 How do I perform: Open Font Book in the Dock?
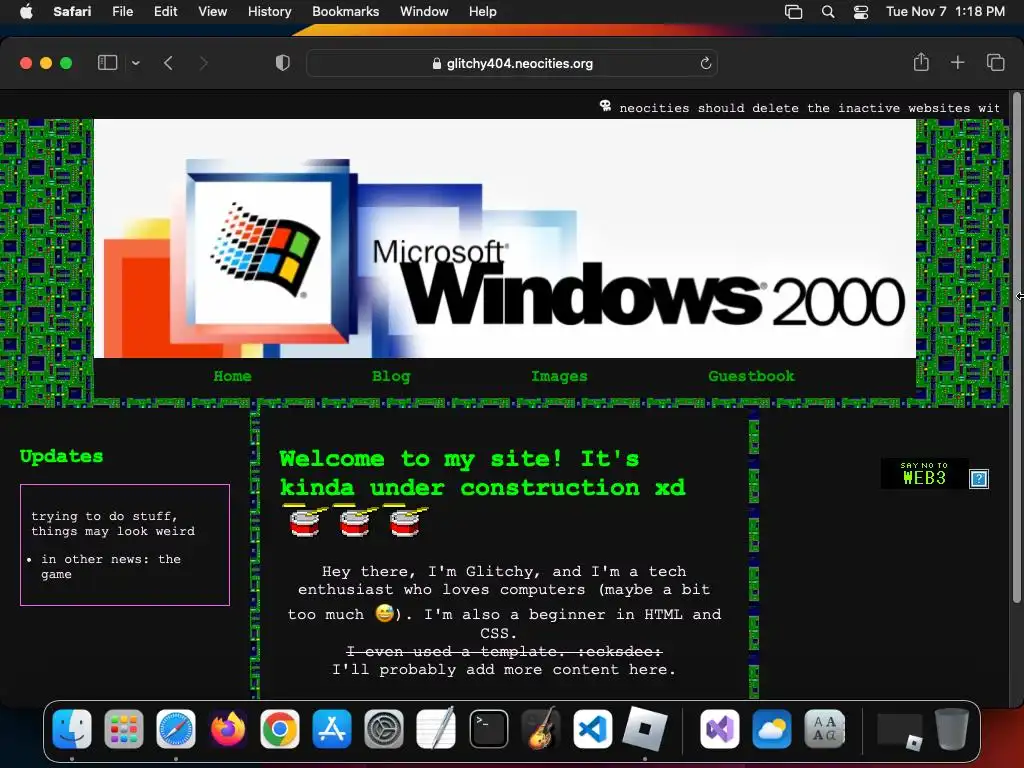(x=824, y=729)
